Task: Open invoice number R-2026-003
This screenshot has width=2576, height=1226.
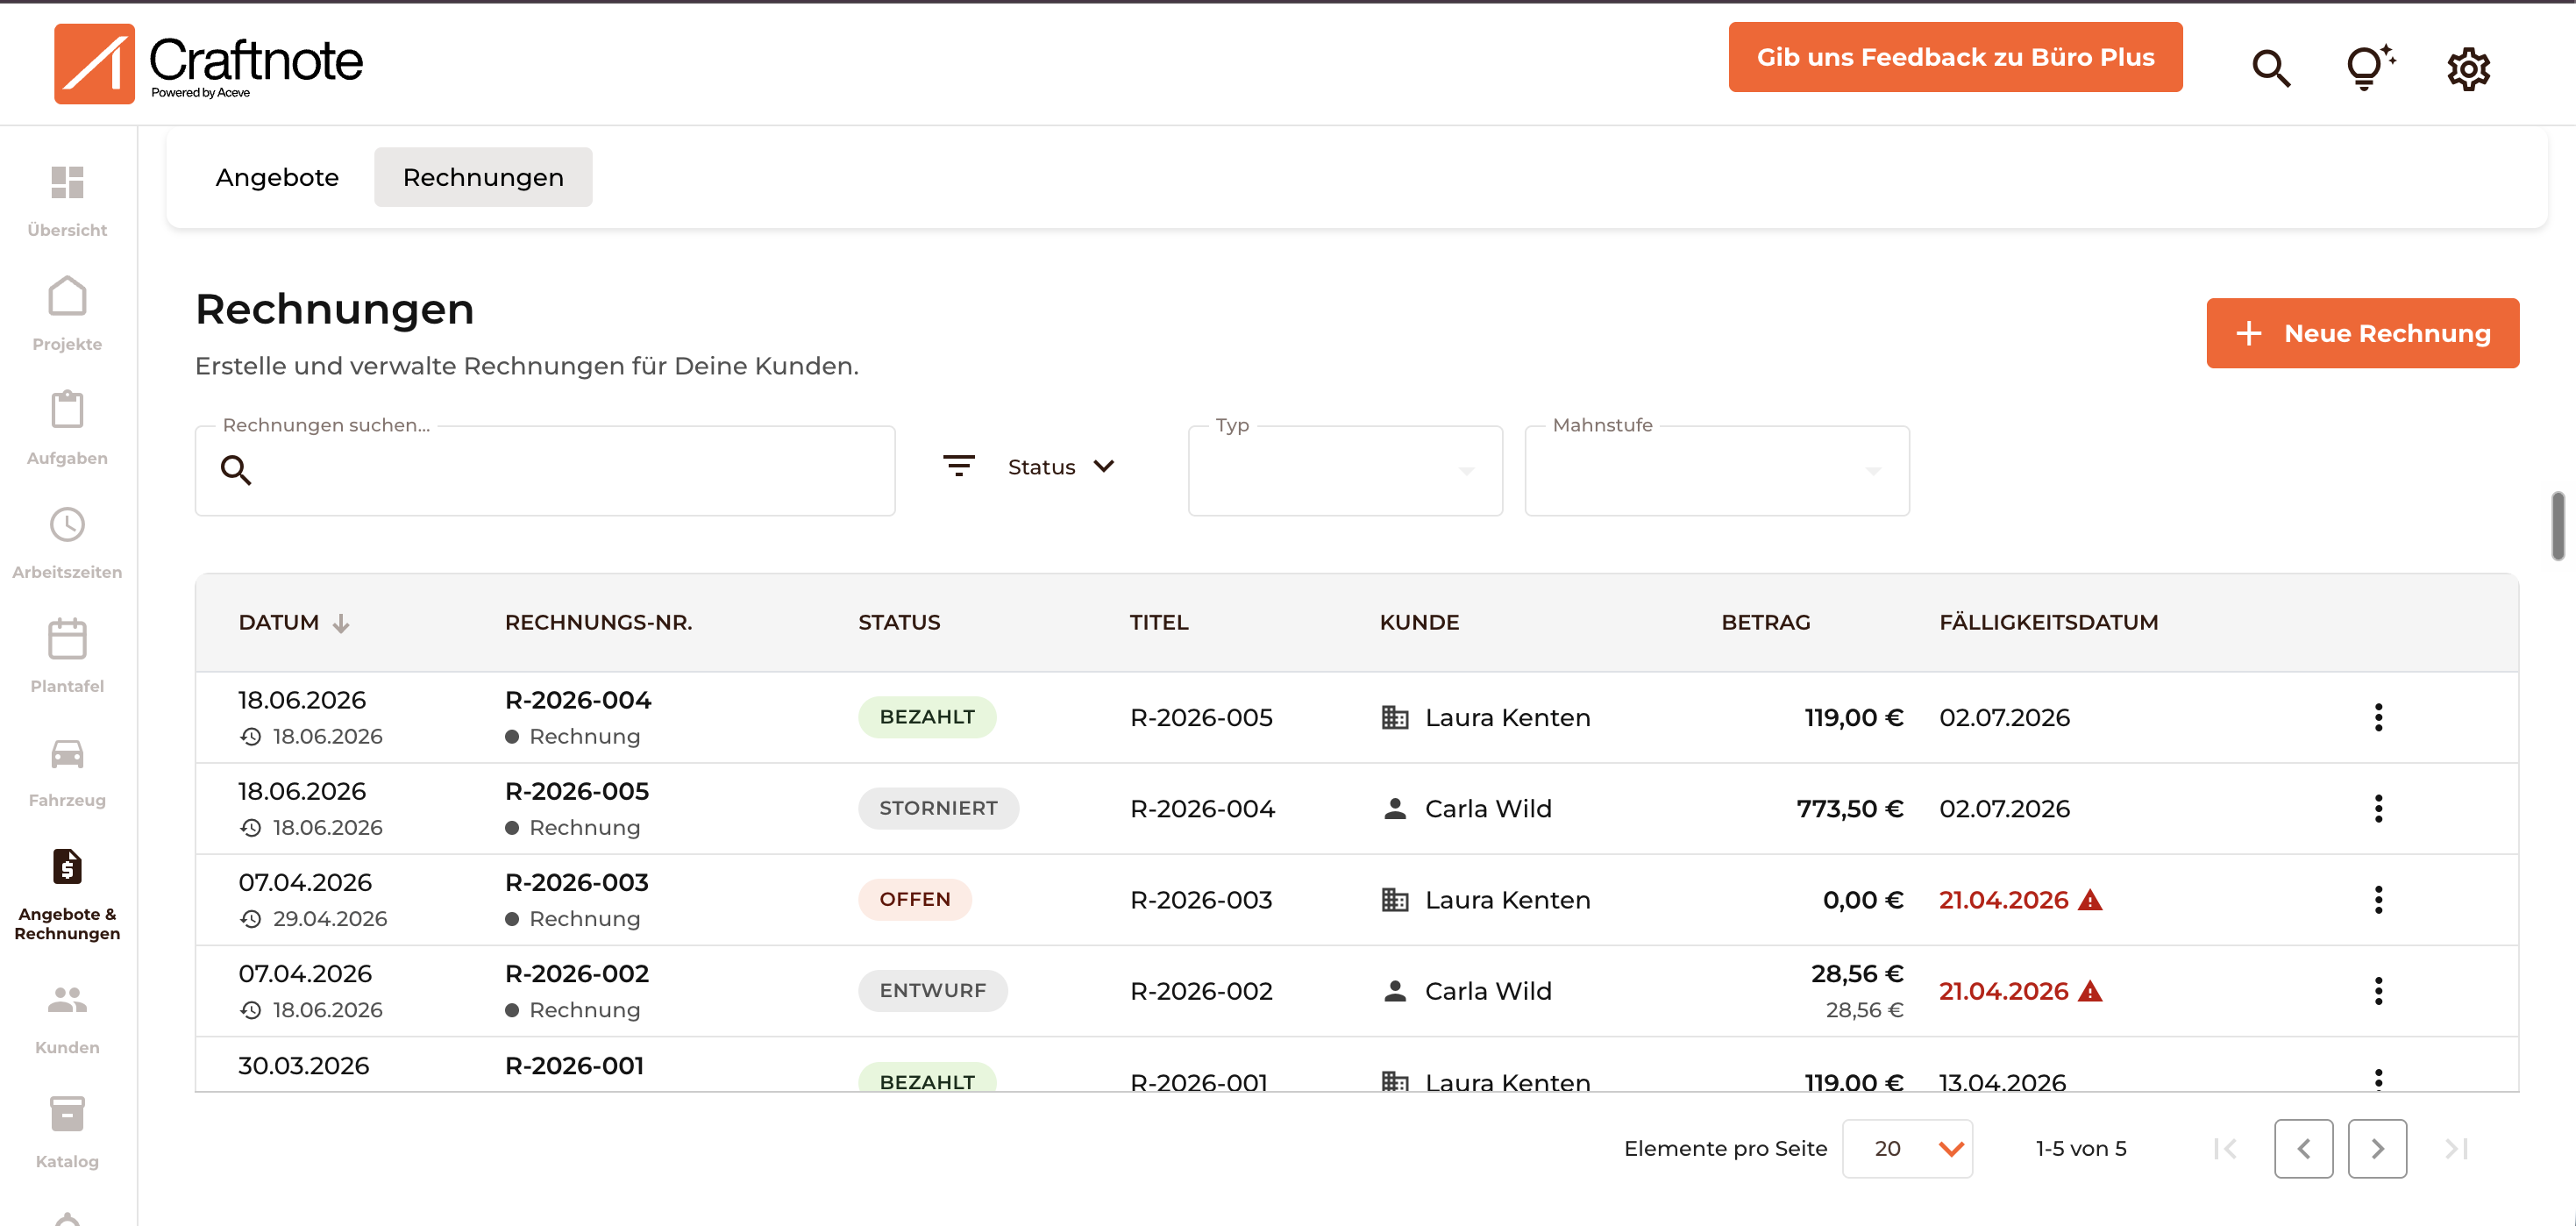Action: tap(577, 882)
